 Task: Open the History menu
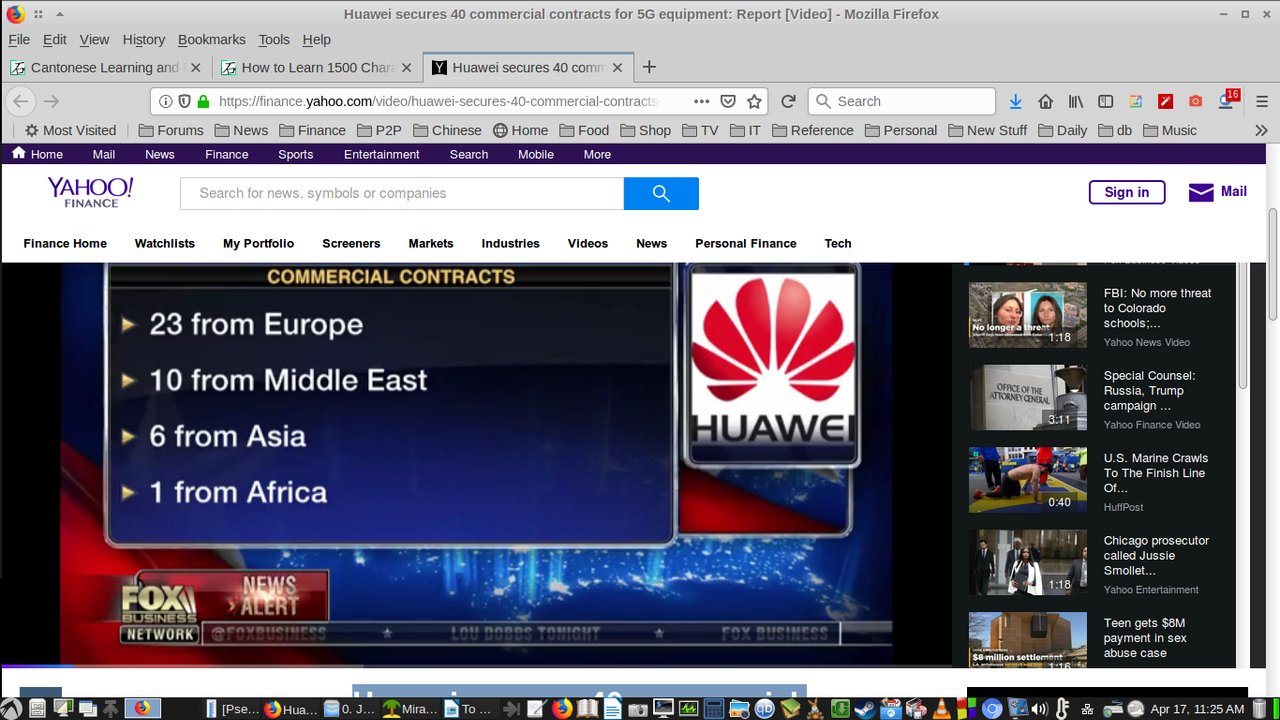tap(143, 39)
